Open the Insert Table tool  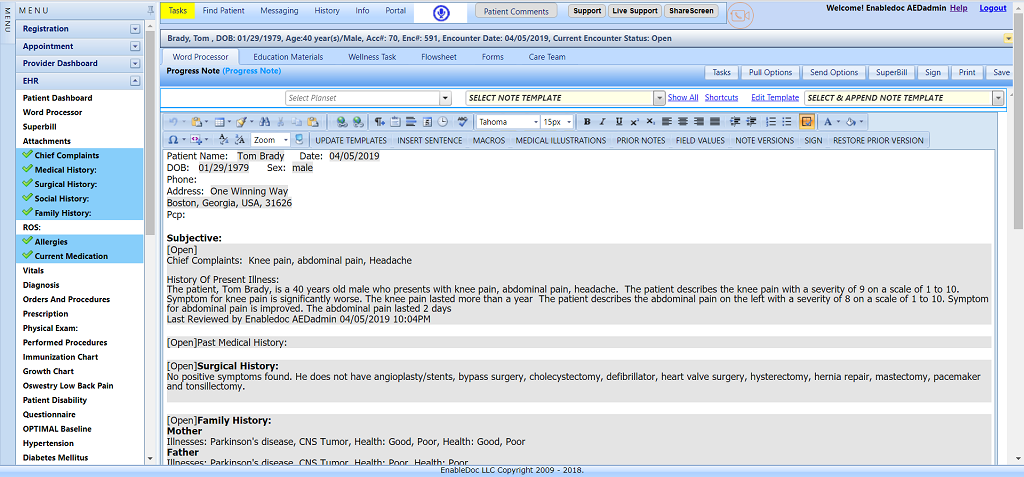click(x=219, y=122)
